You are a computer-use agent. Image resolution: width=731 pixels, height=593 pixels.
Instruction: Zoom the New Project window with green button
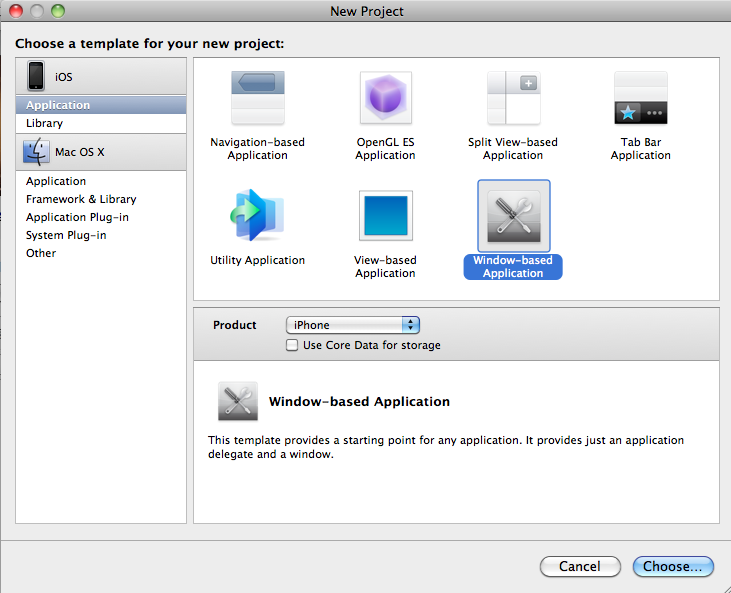pos(58,11)
